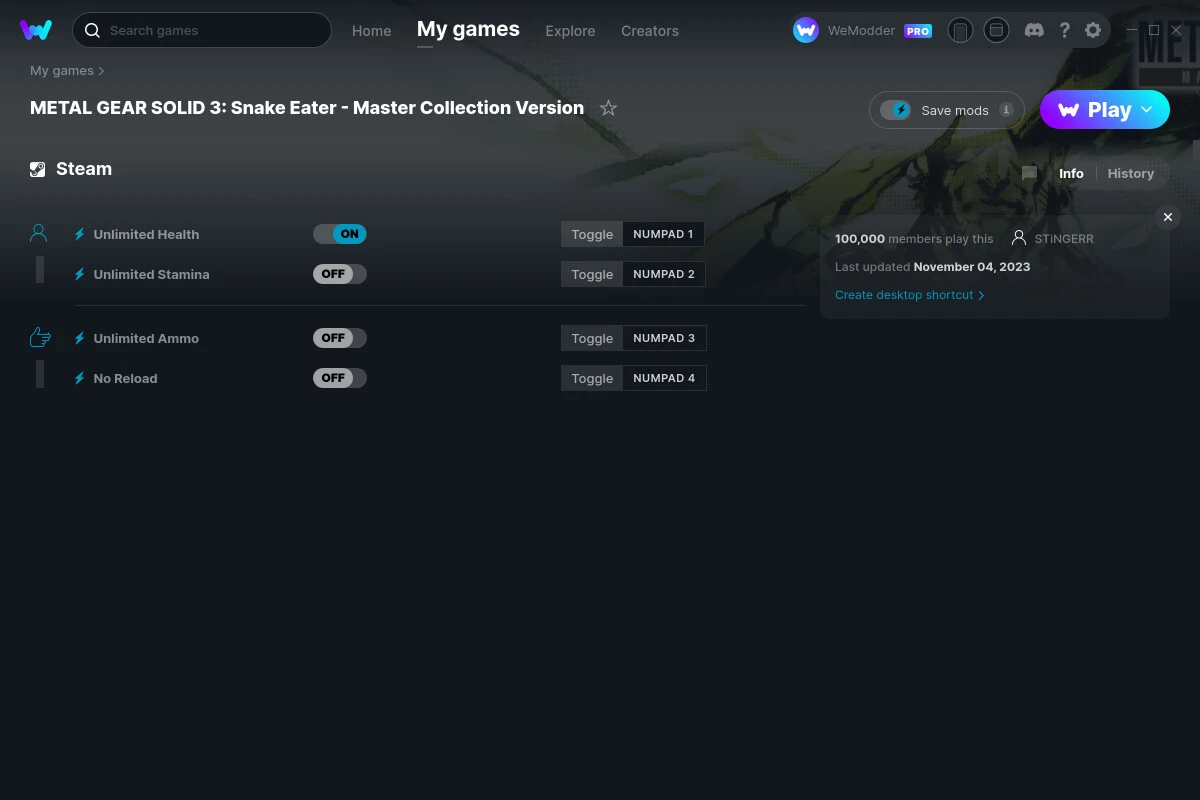Click Toggle button for NUMPAD 1
This screenshot has height=800, width=1200.
tap(592, 234)
